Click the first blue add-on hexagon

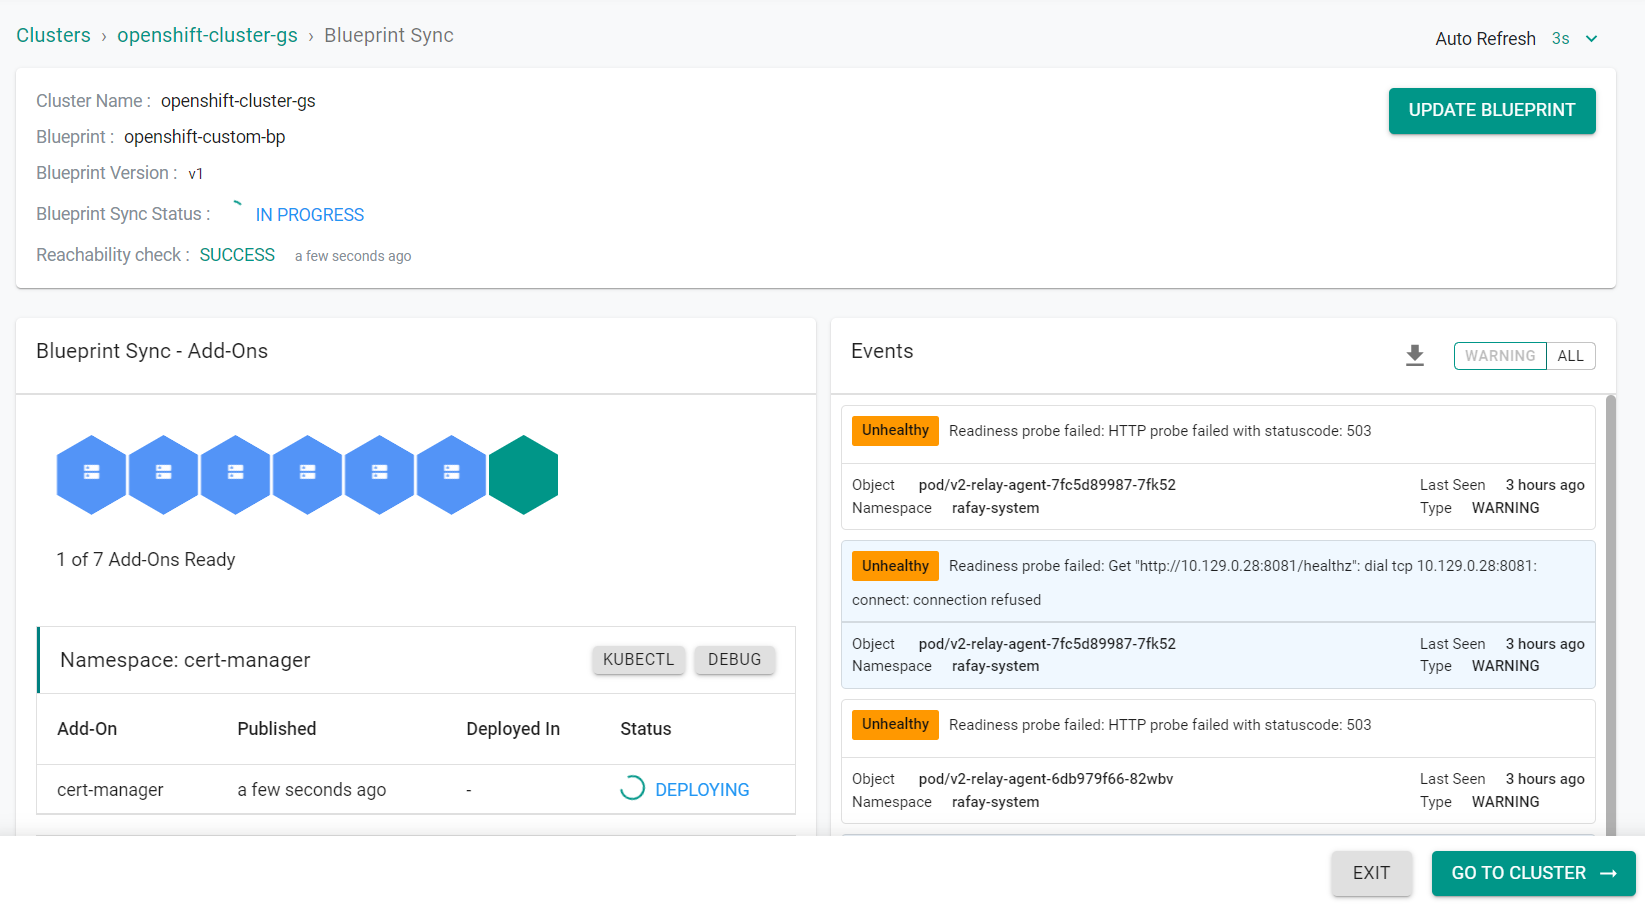coord(92,475)
